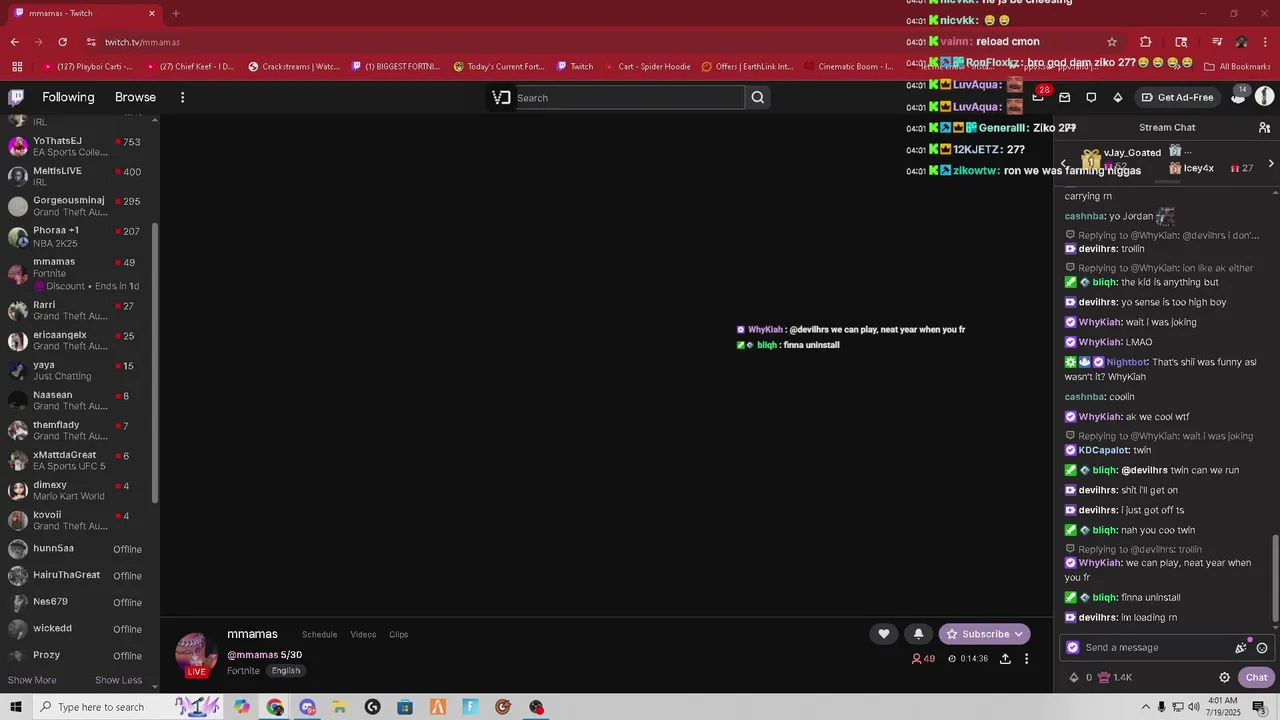The image size is (1280, 720).
Task: Share the stream with the share icon
Action: pyautogui.click(x=1005, y=659)
